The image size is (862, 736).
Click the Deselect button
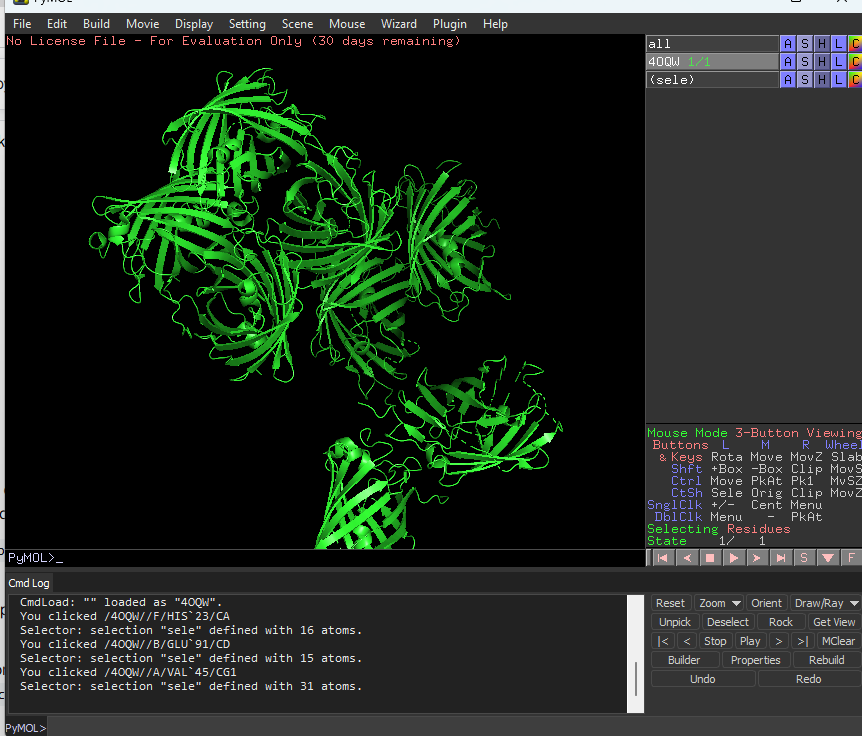coord(727,622)
